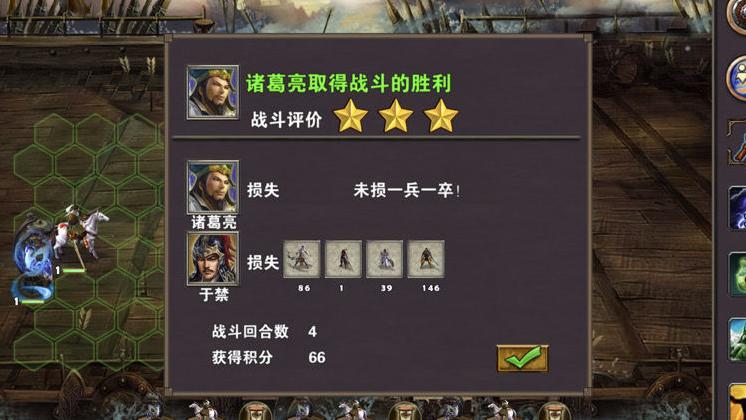The image size is (746, 420).
Task: Click the lost unit icon labeled 146
Action: [x=426, y=259]
